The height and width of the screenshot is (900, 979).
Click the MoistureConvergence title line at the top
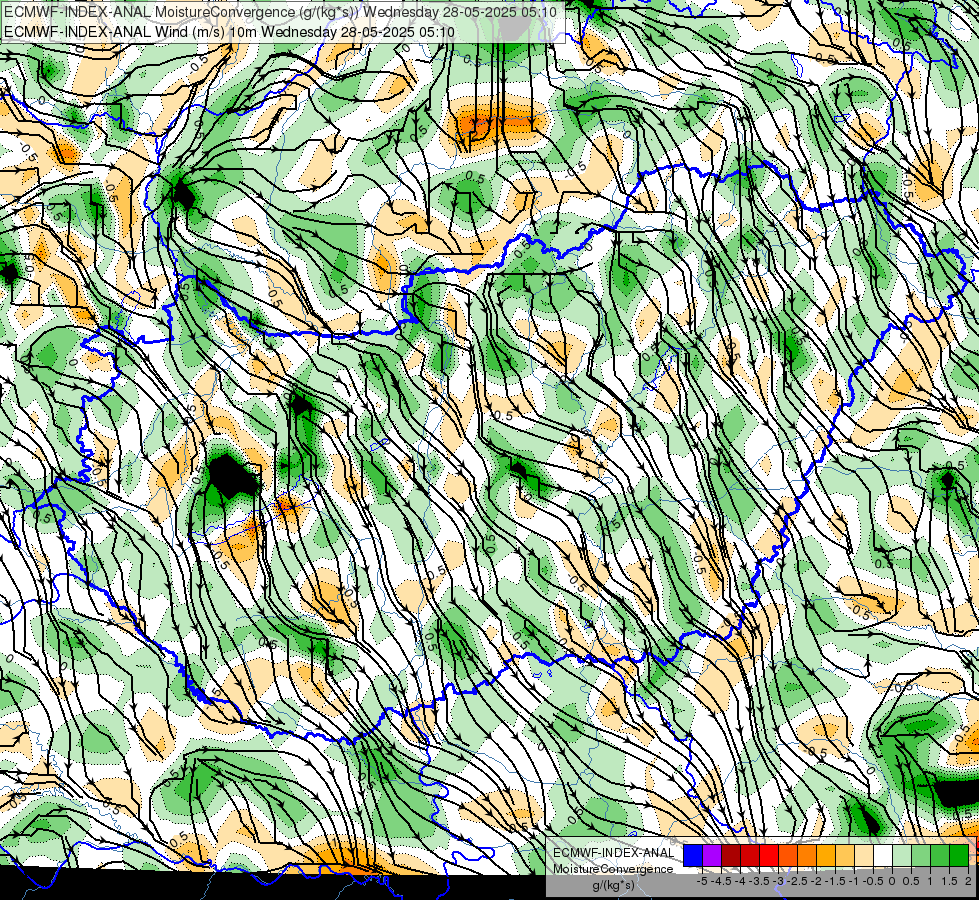[x=280, y=12]
